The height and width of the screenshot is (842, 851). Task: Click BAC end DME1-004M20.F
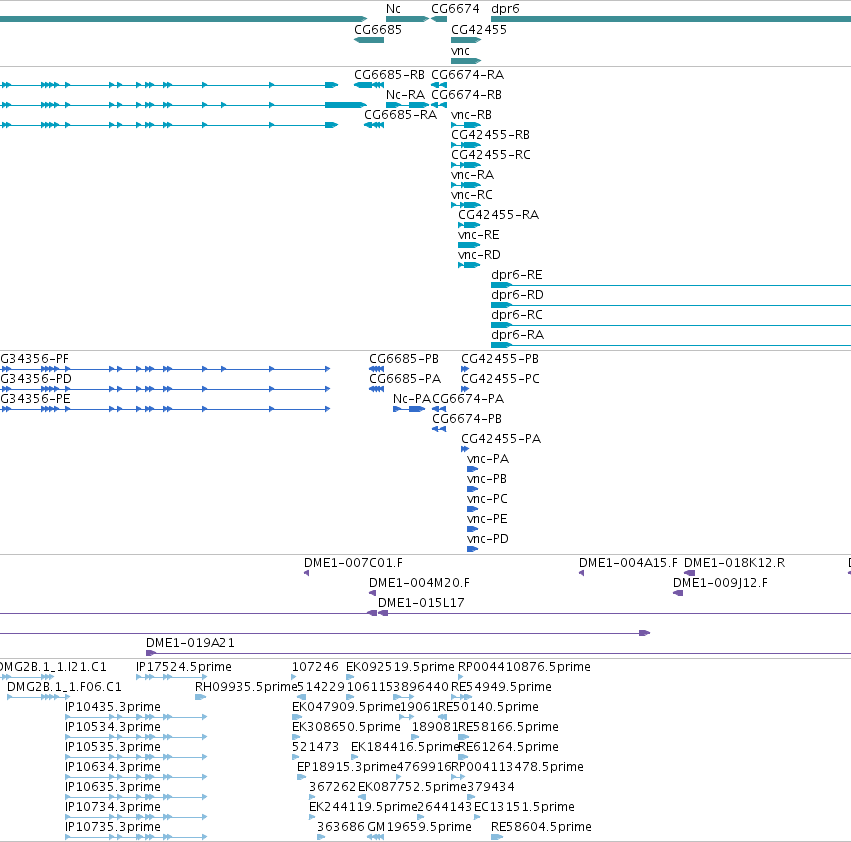[419, 583]
